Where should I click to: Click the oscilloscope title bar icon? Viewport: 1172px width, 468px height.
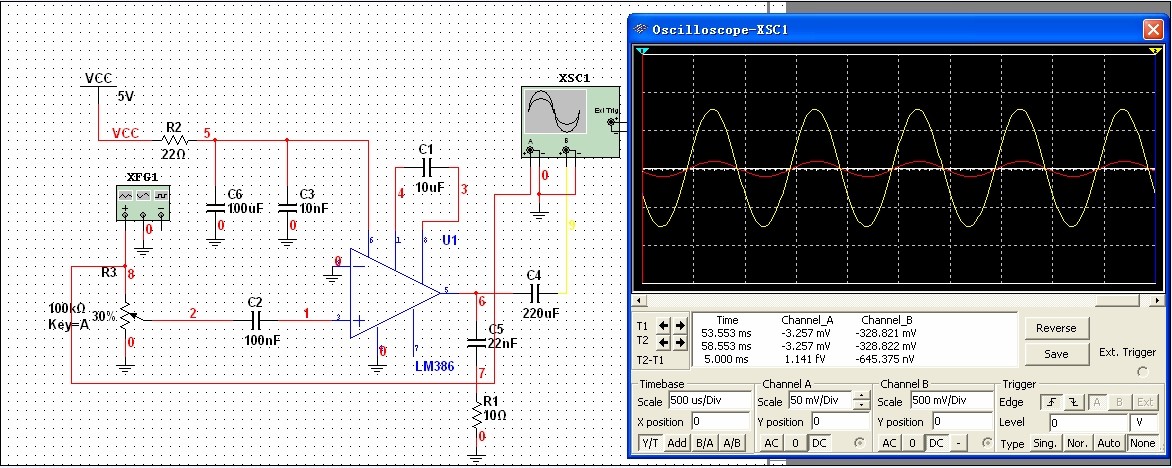[x=640, y=30]
